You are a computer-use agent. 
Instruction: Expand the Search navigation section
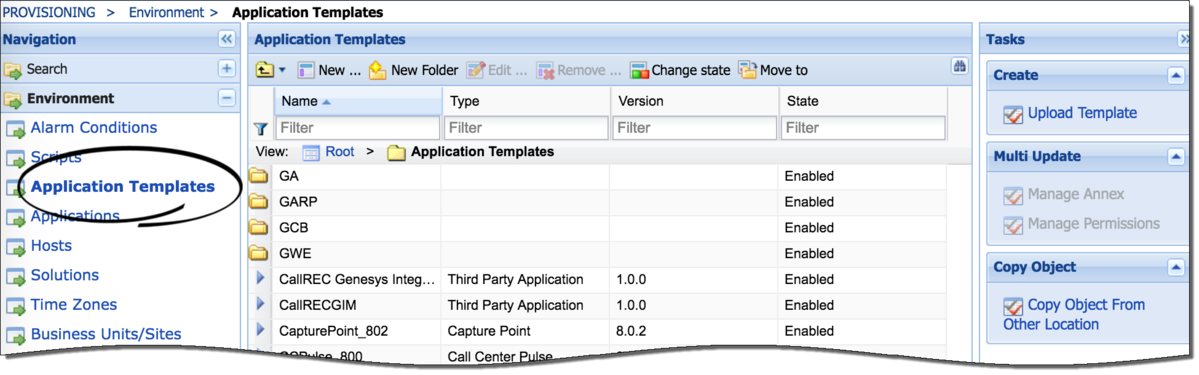[x=226, y=69]
